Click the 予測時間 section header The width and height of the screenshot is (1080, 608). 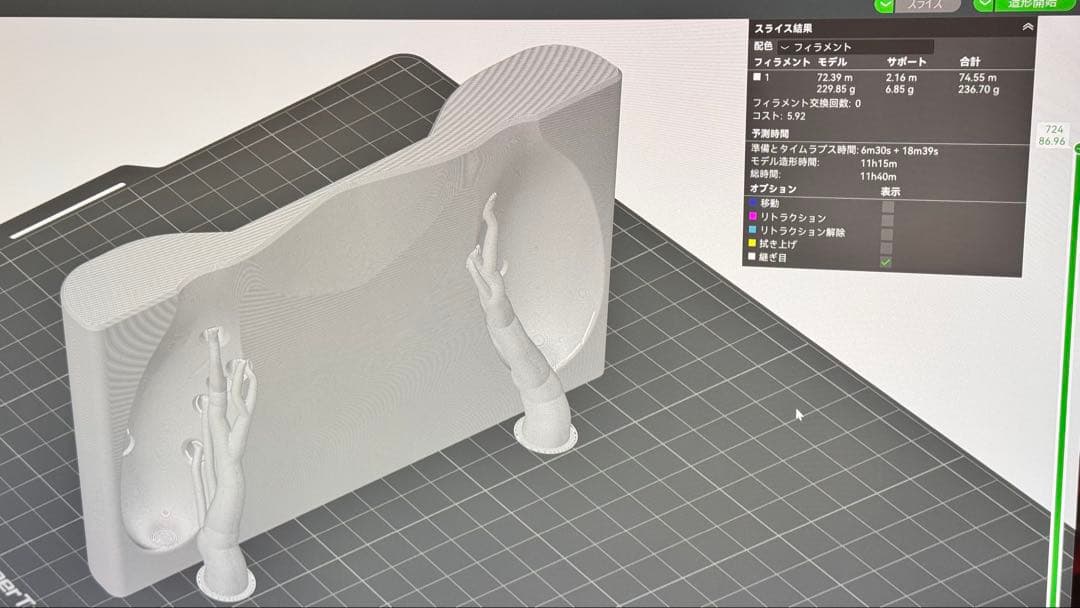769,134
